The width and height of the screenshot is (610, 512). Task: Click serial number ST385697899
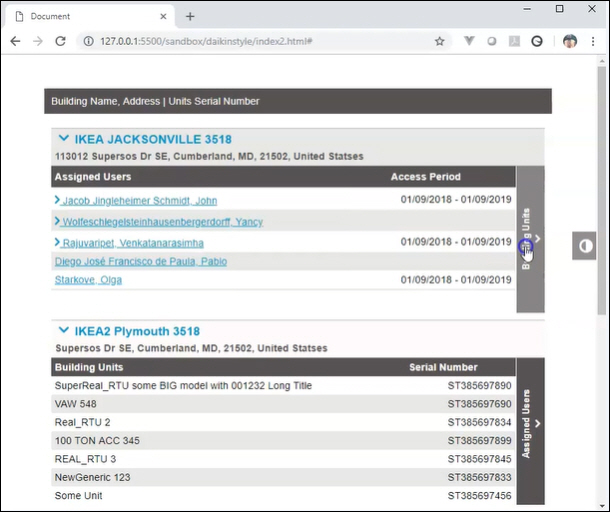(x=479, y=440)
